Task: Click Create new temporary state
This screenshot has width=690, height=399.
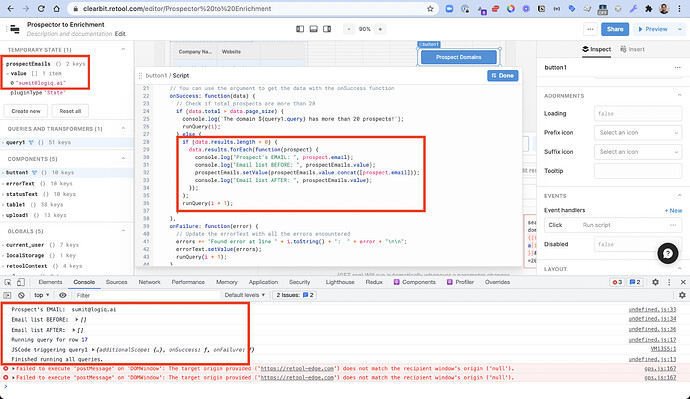Action: [x=26, y=111]
